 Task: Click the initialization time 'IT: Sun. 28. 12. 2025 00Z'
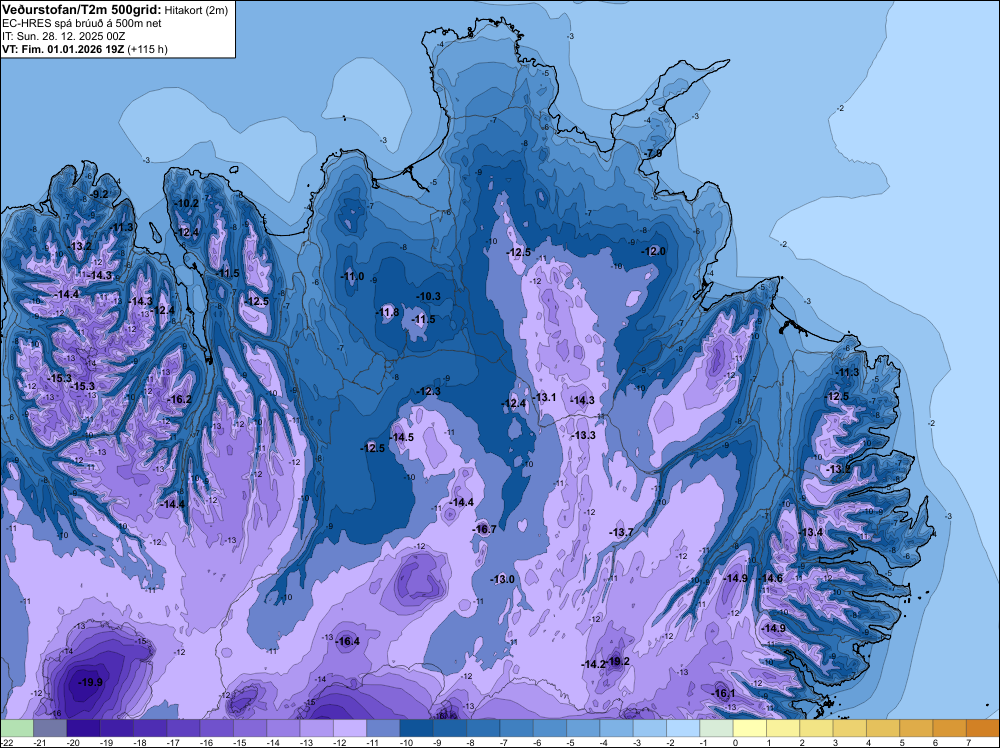[x=63, y=36]
